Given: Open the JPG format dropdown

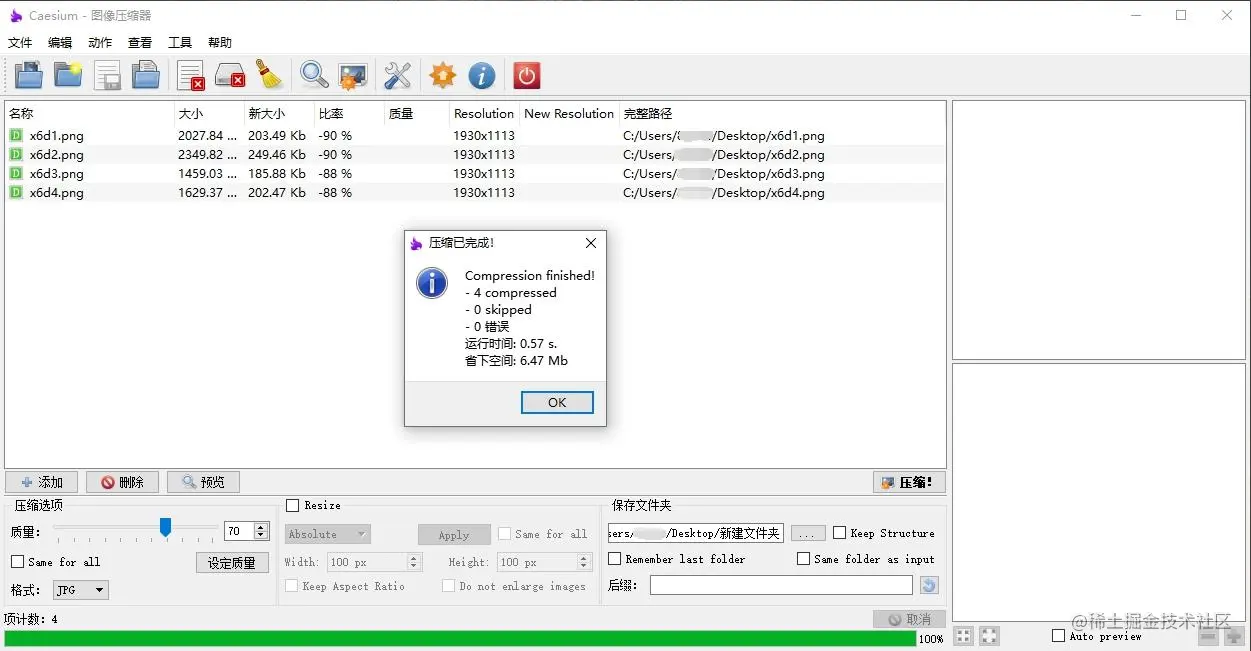Looking at the screenshot, I should point(80,590).
